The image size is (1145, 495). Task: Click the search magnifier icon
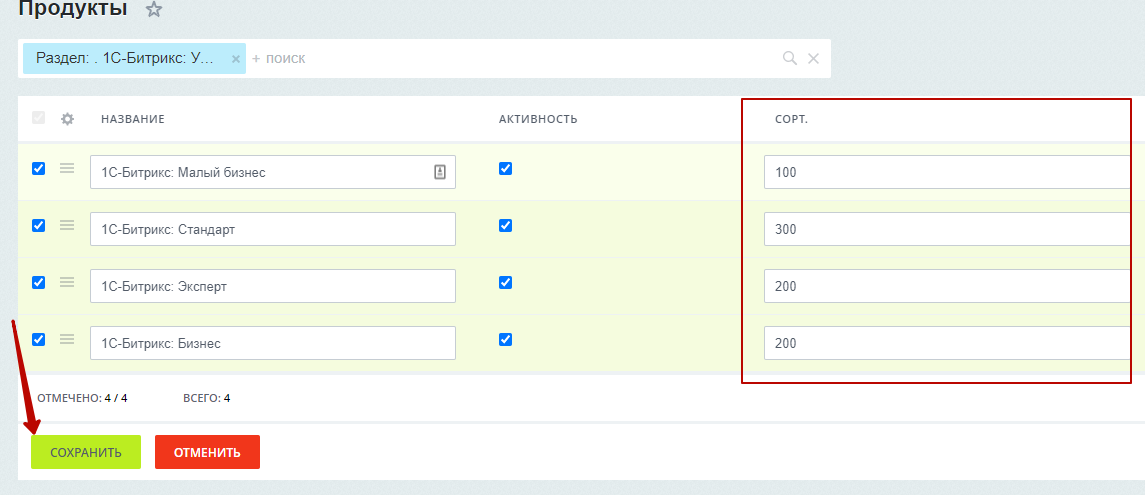pyautogui.click(x=789, y=58)
